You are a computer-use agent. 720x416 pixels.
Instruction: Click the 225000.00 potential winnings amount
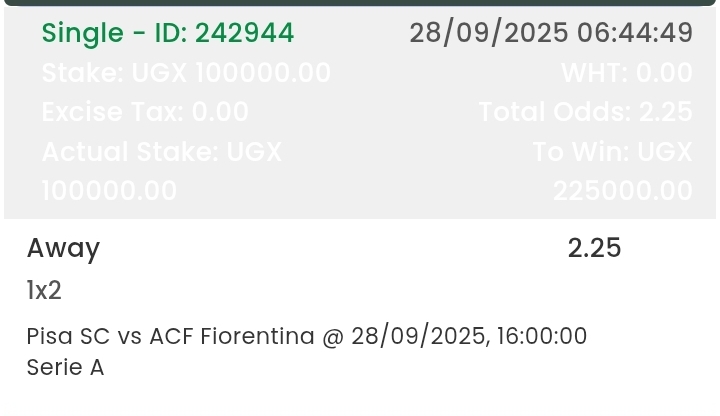coord(622,191)
